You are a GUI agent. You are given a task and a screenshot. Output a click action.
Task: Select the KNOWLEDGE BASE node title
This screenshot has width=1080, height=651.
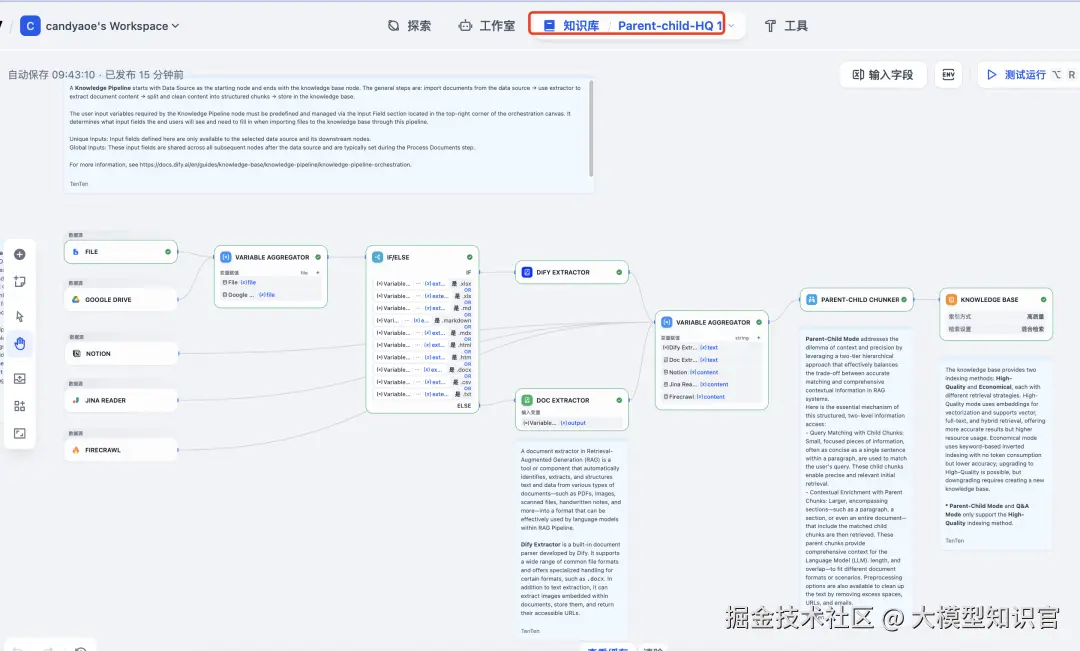point(989,300)
